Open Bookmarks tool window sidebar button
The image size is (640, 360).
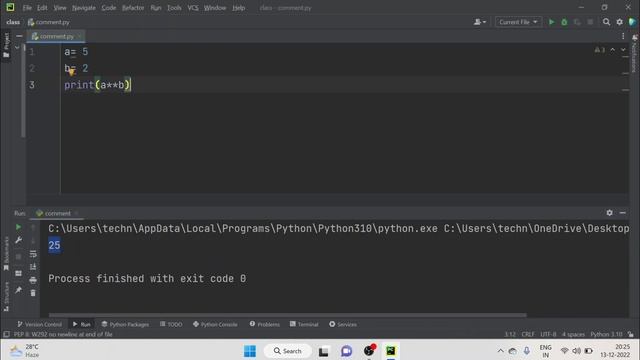[6, 254]
